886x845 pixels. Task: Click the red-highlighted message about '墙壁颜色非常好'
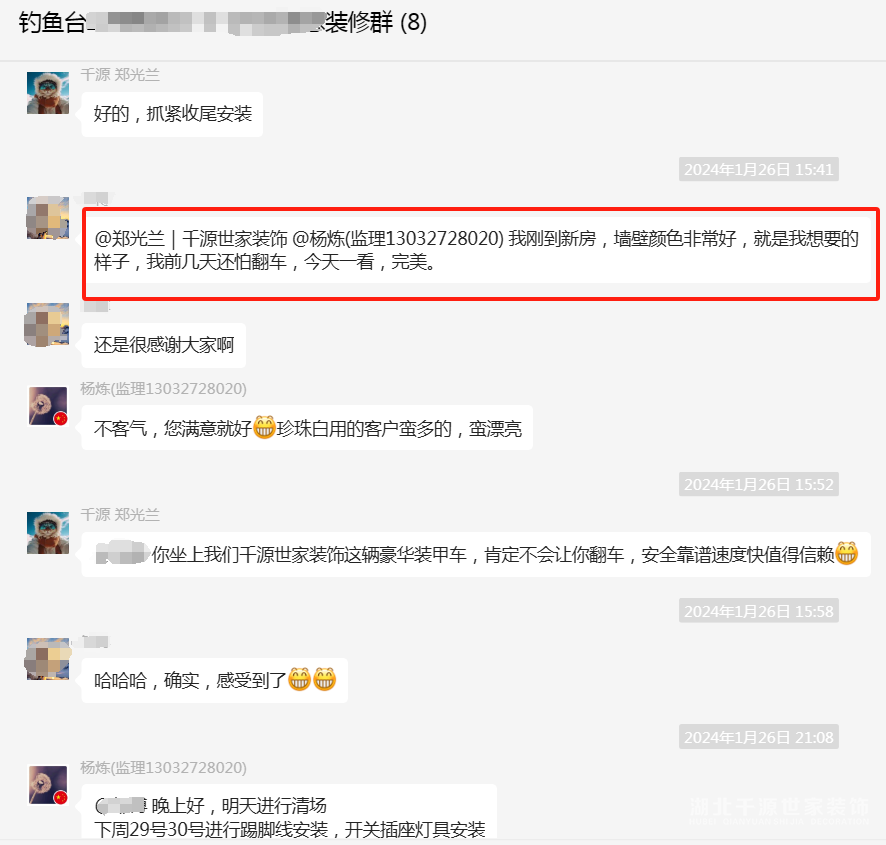tap(476, 250)
